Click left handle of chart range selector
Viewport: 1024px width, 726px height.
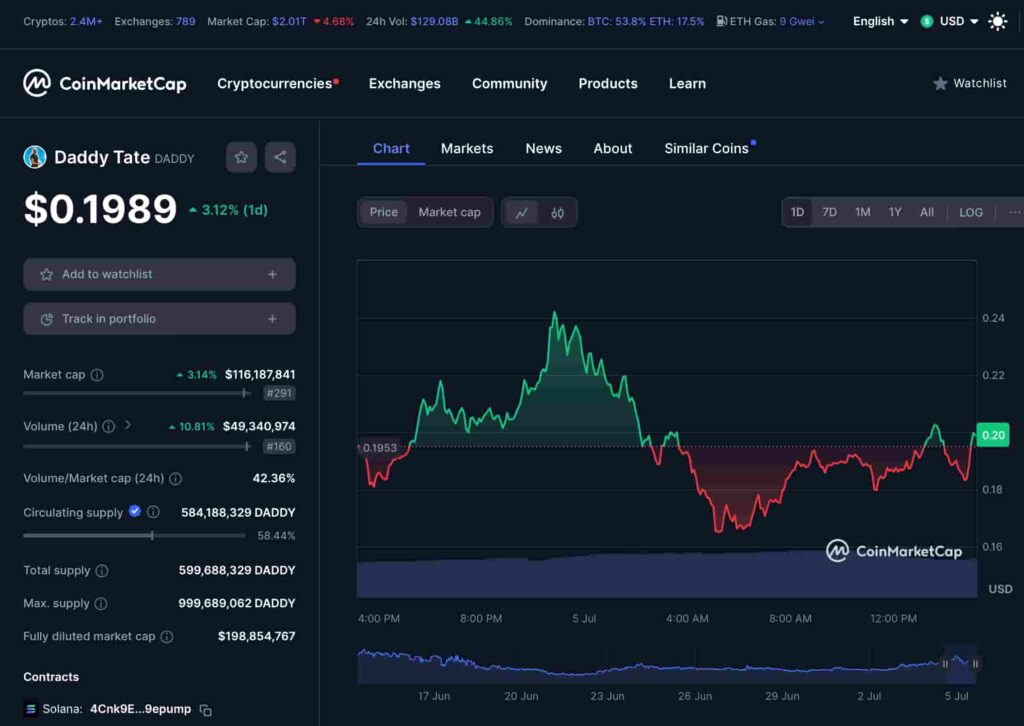click(945, 664)
